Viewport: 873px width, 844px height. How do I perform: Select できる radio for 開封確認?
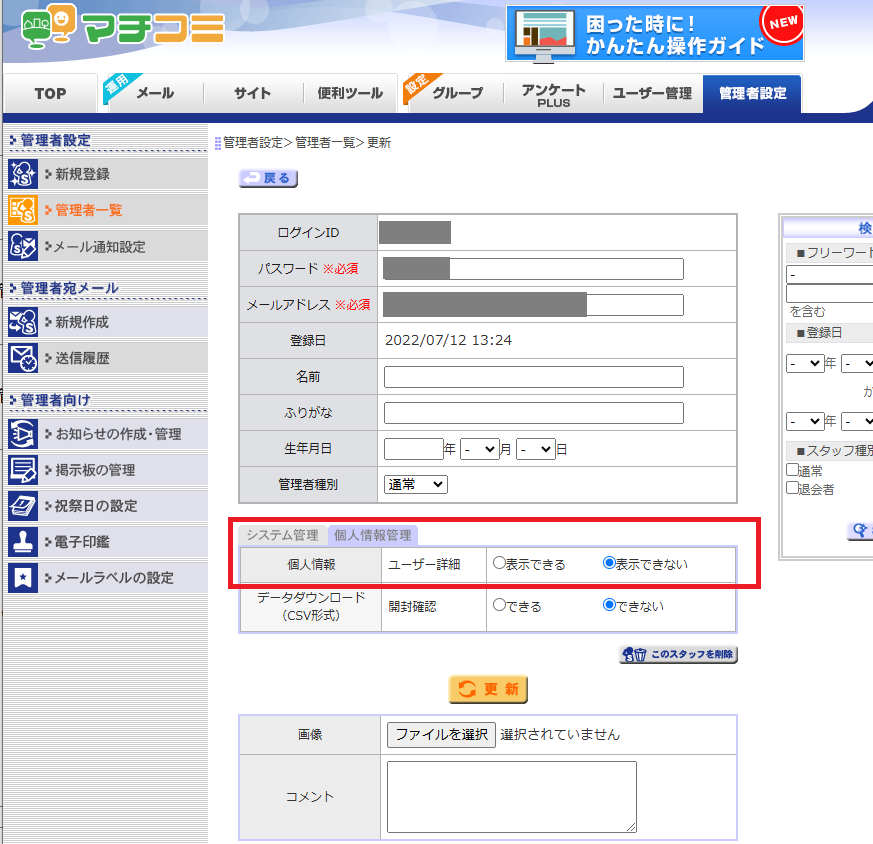coord(500,606)
